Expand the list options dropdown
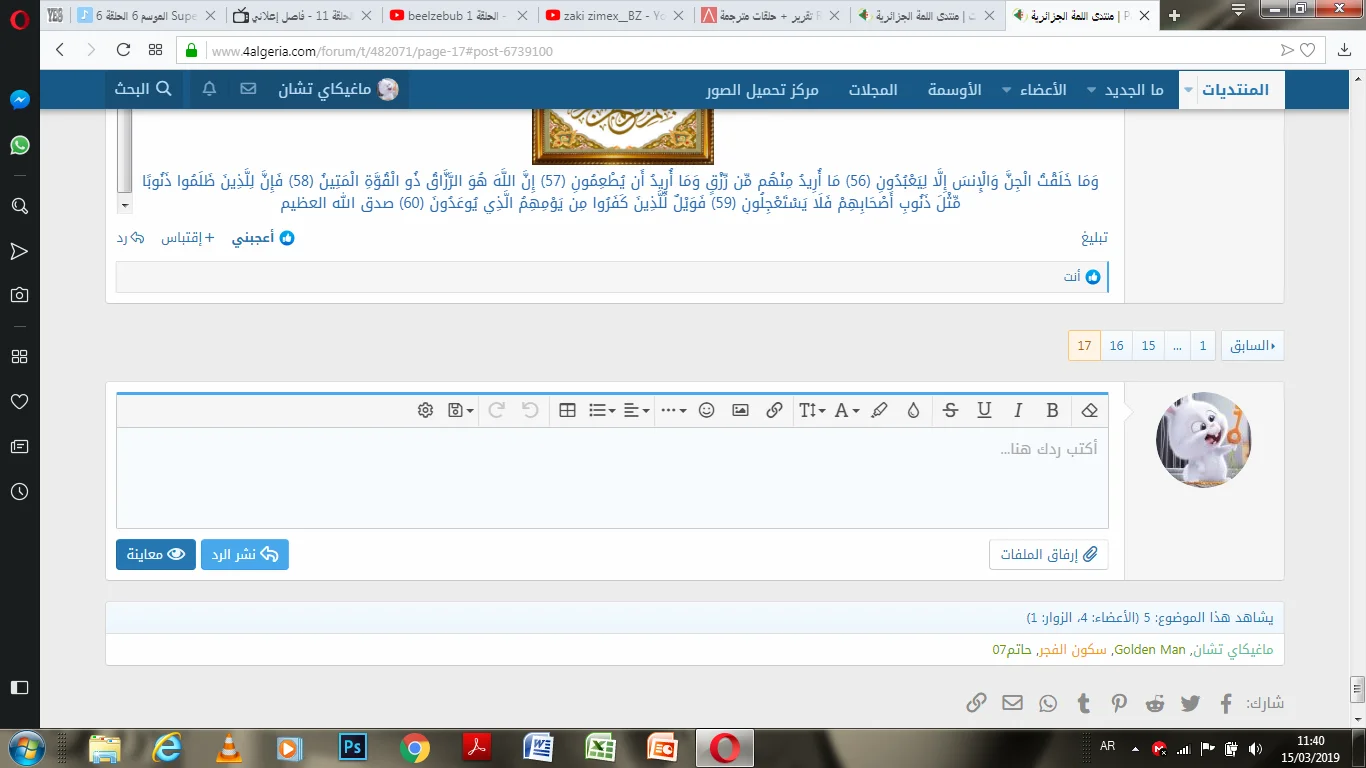The width and height of the screenshot is (1366, 768). tap(602, 410)
